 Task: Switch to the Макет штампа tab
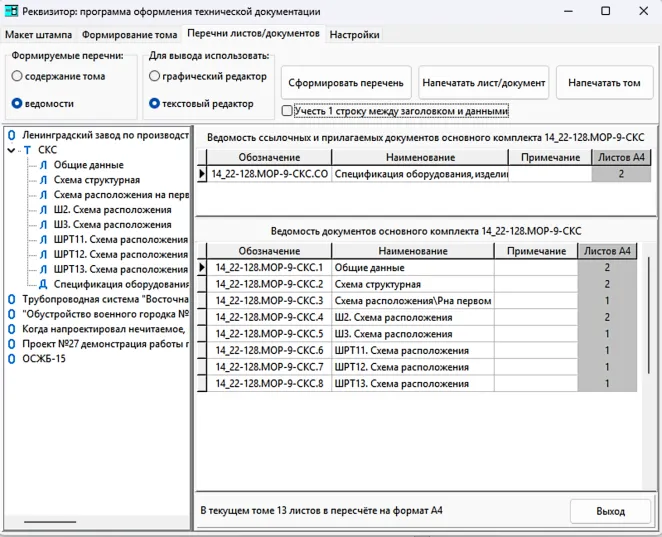tap(39, 34)
